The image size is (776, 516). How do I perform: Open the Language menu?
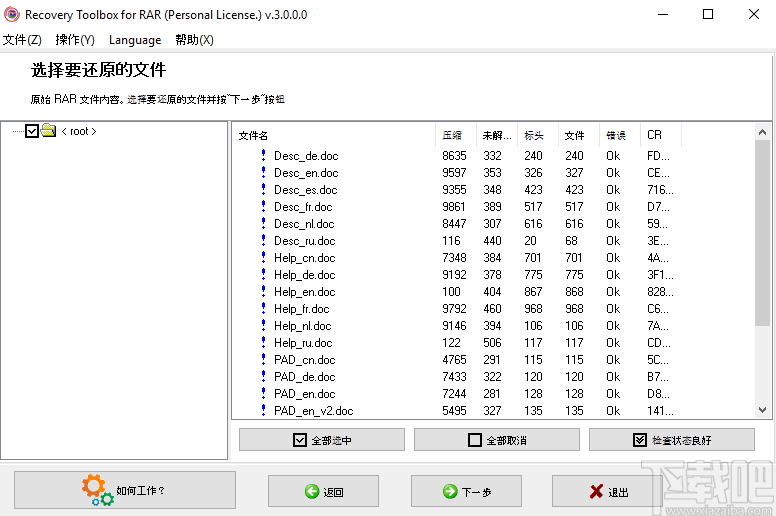[135, 40]
